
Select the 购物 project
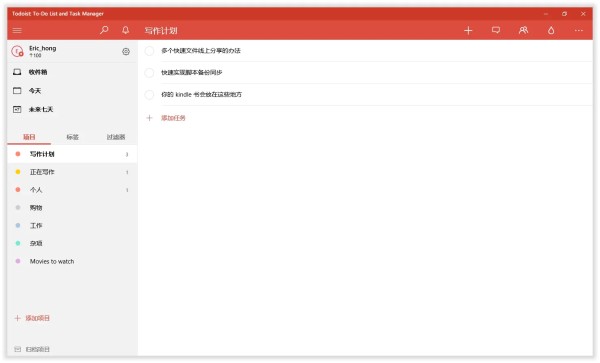(72, 208)
